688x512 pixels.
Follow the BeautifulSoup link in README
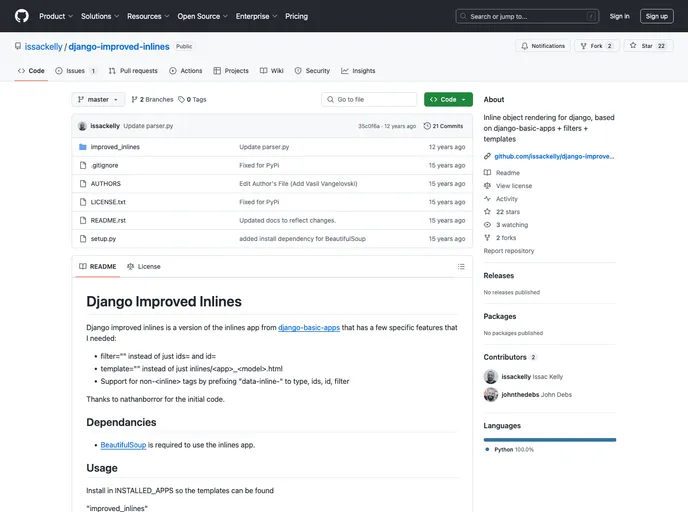[x=123, y=445]
